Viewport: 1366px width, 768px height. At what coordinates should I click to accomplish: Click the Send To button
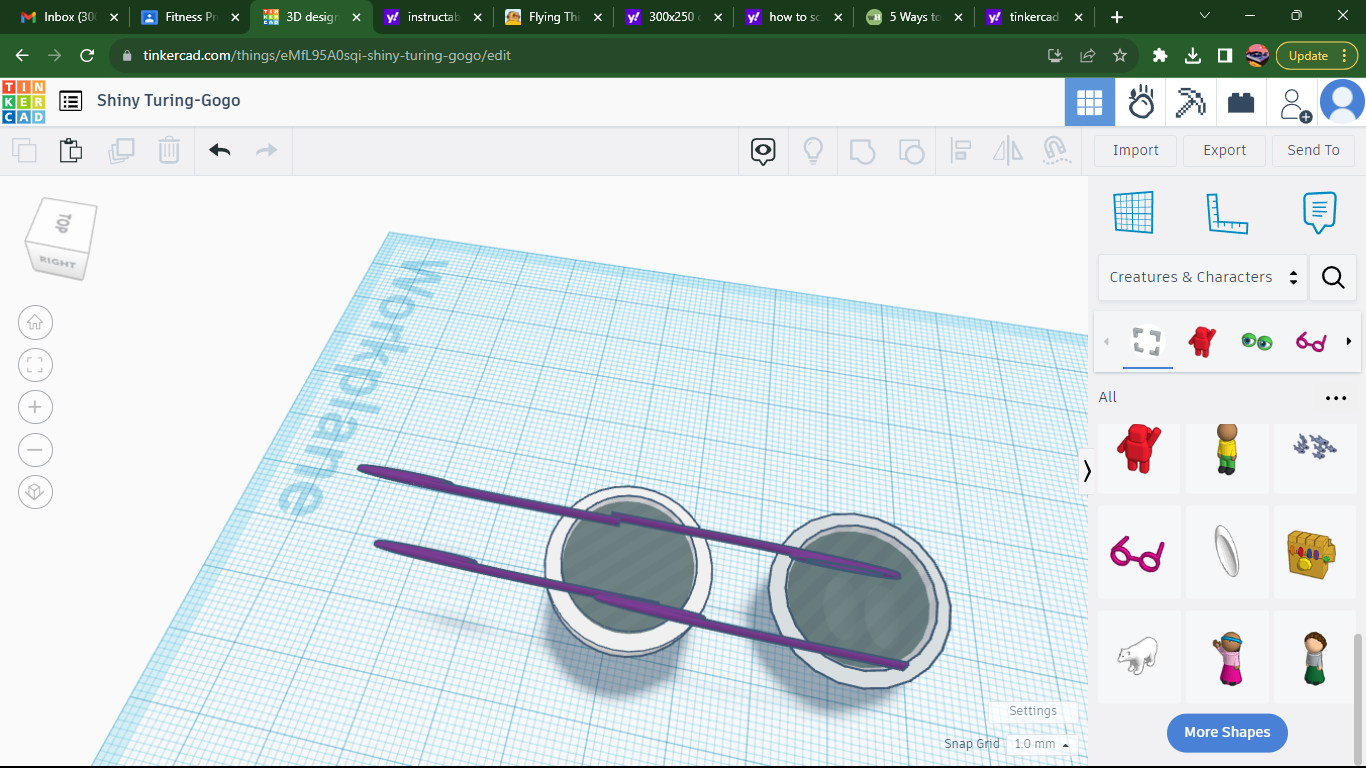pos(1313,150)
